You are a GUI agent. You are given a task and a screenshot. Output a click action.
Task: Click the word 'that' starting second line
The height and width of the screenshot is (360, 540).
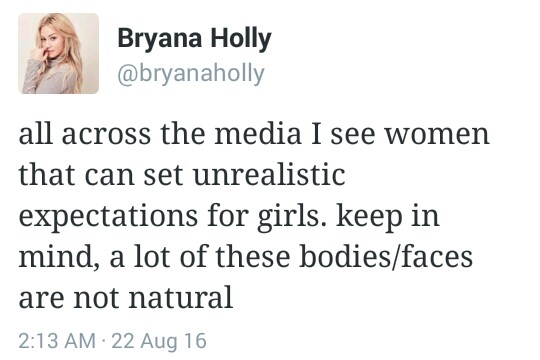coord(47,175)
